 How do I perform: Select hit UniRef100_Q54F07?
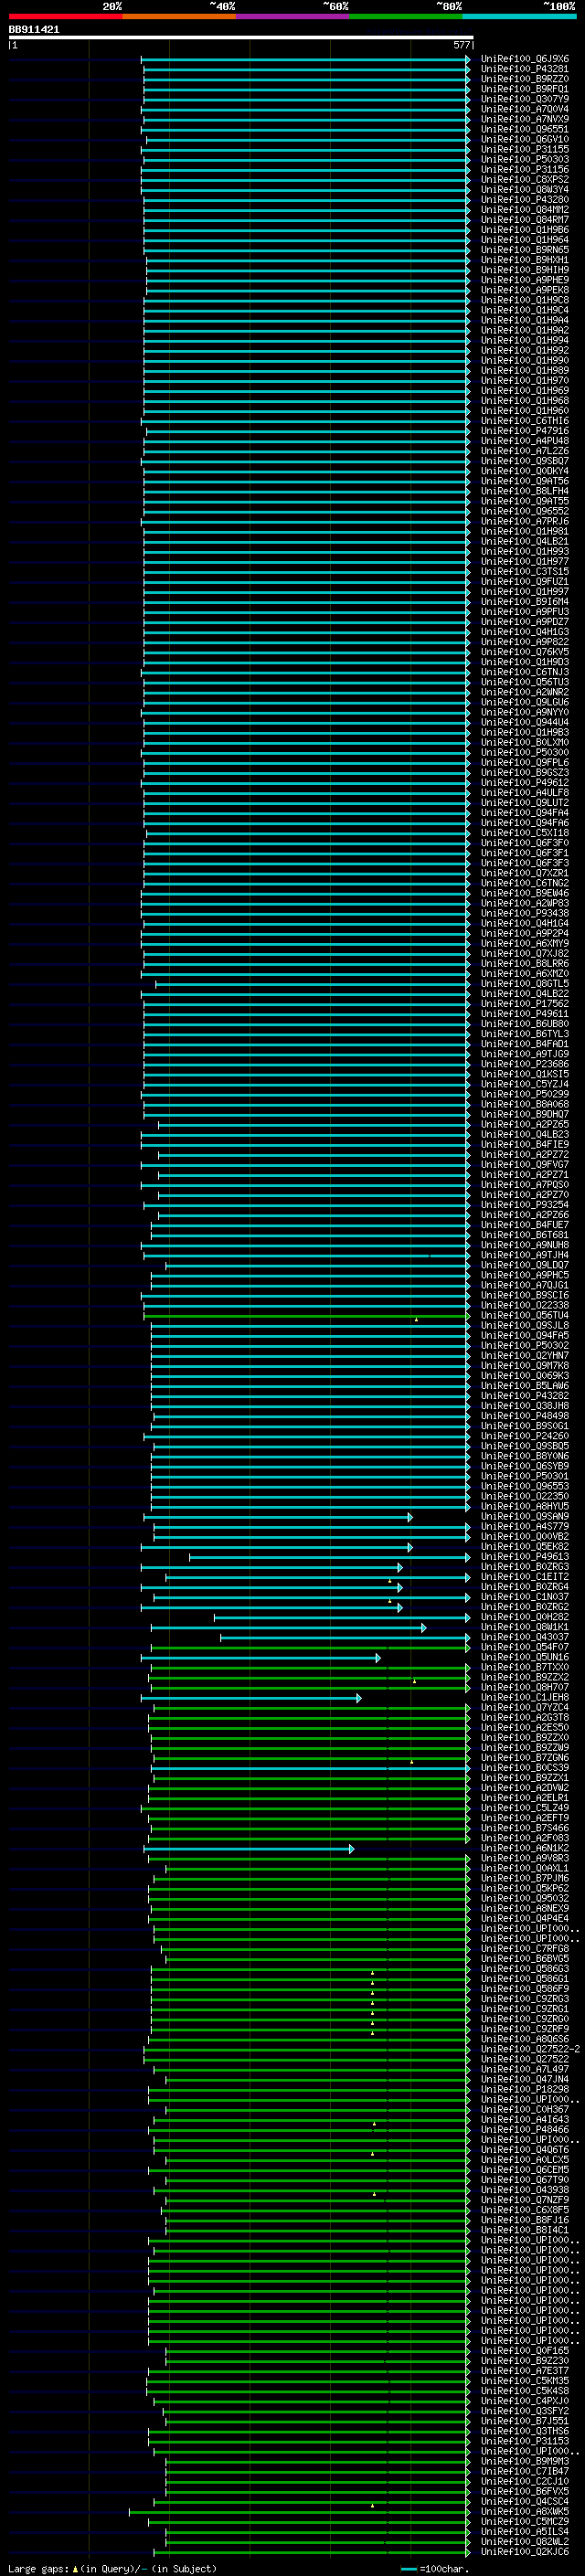pyautogui.click(x=525, y=1648)
